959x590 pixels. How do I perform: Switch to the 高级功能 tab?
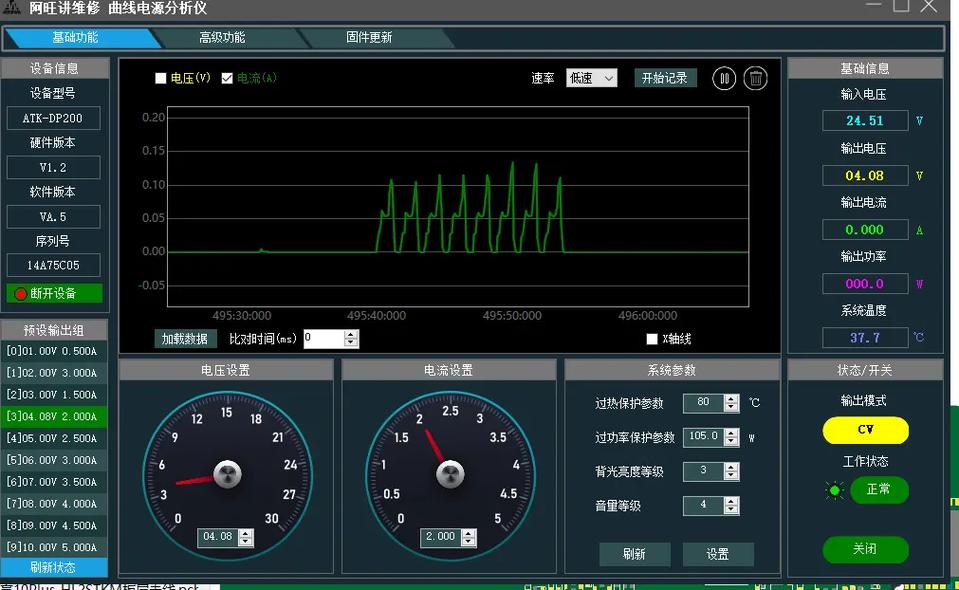[221, 38]
